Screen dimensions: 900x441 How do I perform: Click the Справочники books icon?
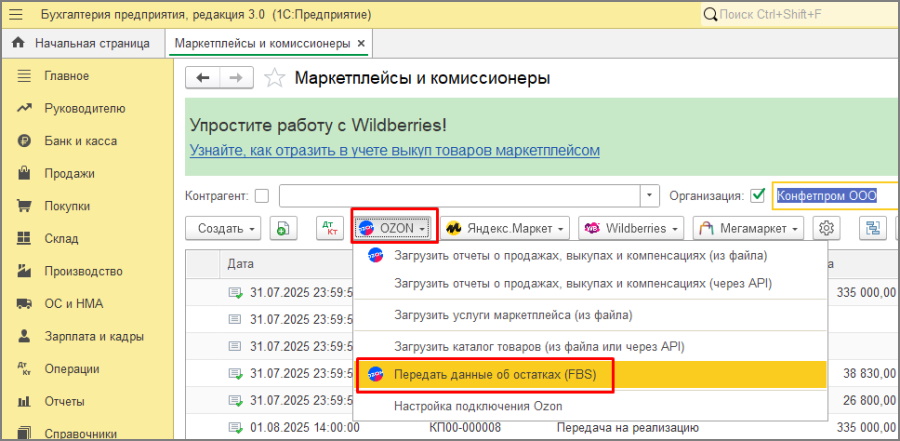click(x=24, y=433)
